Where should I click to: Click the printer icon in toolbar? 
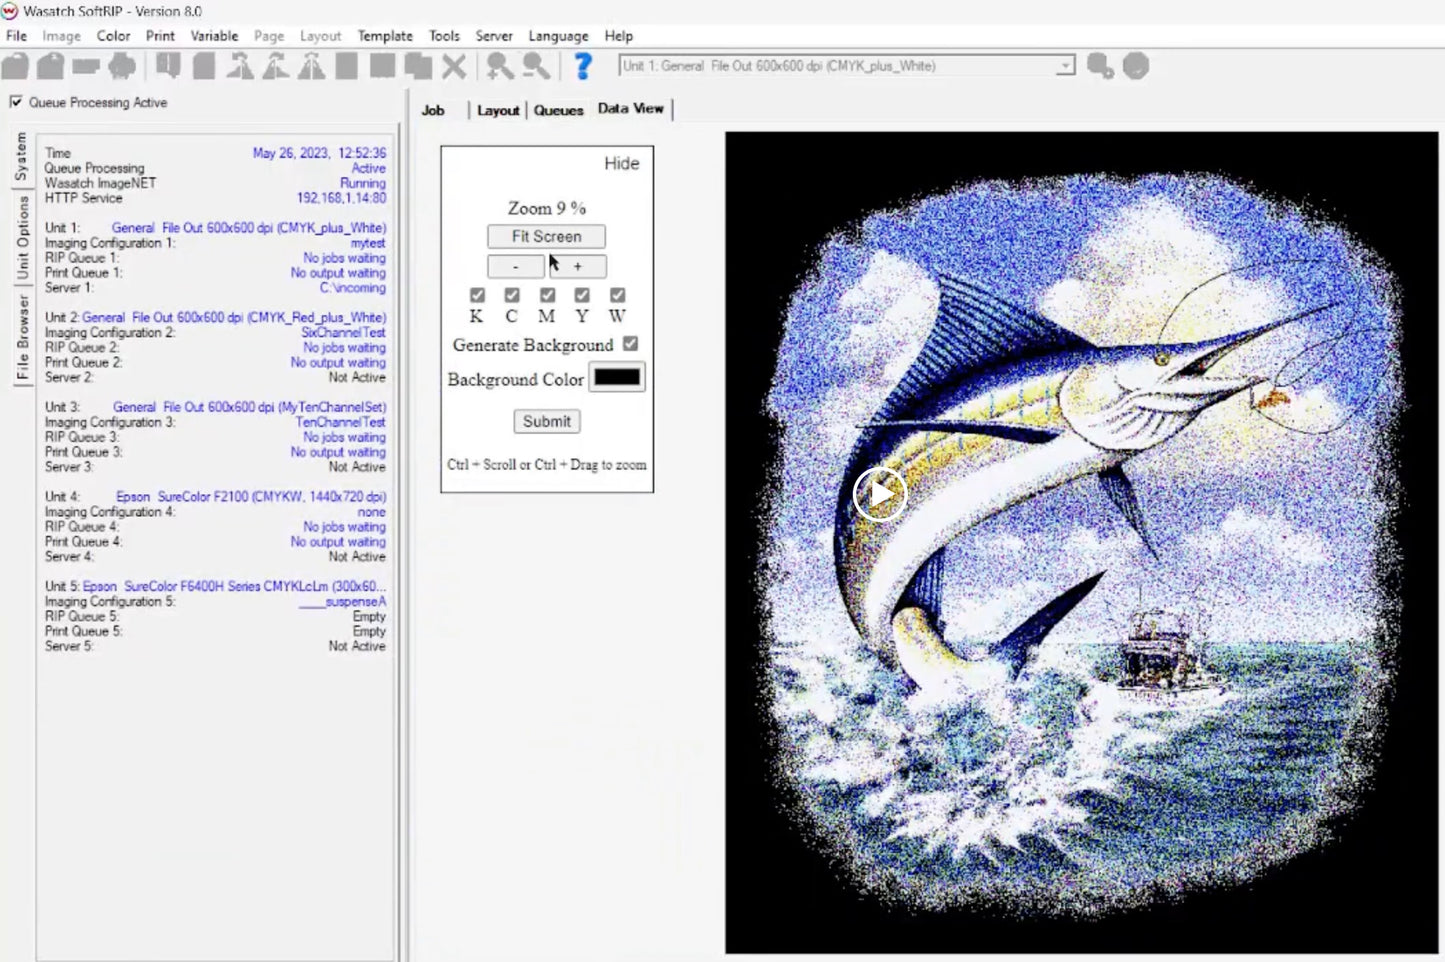[x=122, y=67]
